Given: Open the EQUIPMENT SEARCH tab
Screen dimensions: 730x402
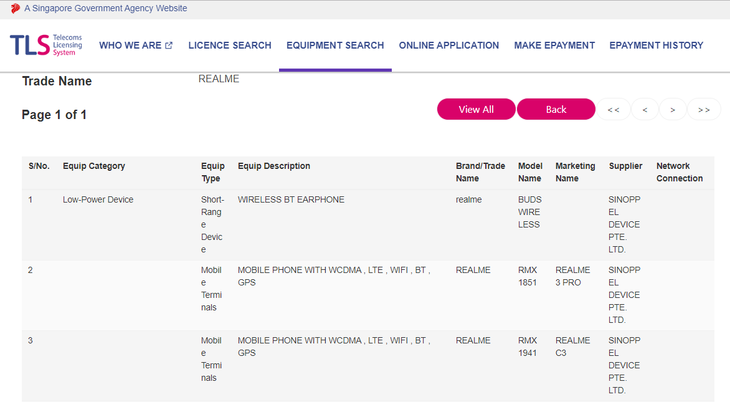Looking at the screenshot, I should pos(335,45).
